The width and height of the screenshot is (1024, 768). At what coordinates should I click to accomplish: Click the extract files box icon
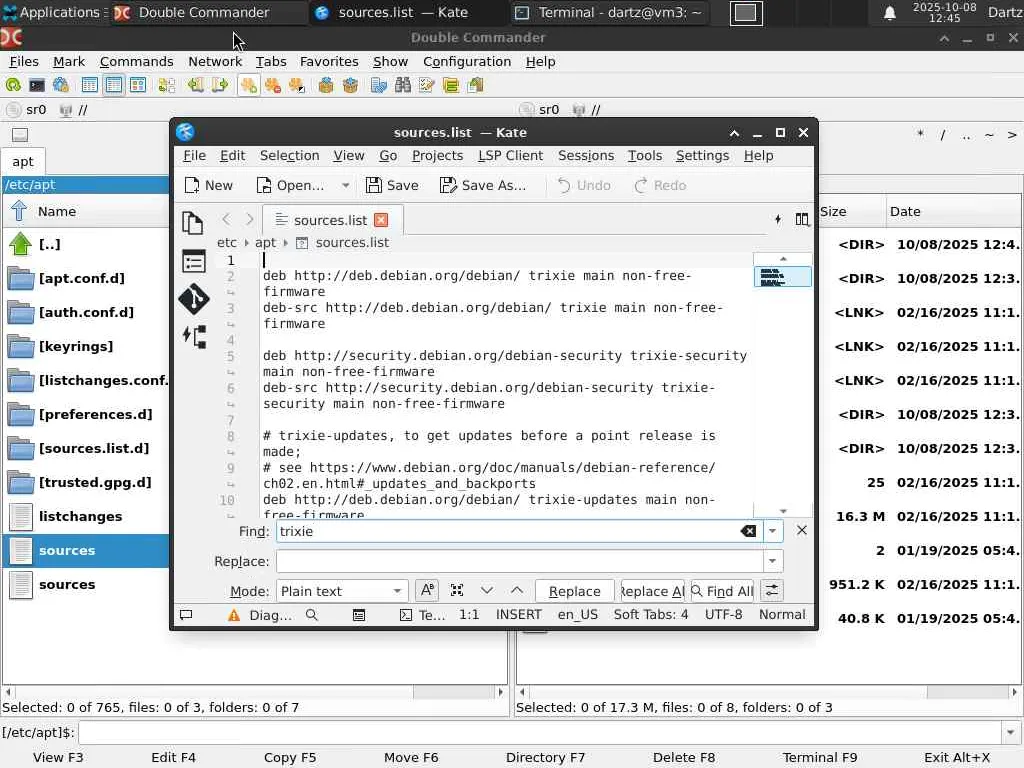(350, 85)
